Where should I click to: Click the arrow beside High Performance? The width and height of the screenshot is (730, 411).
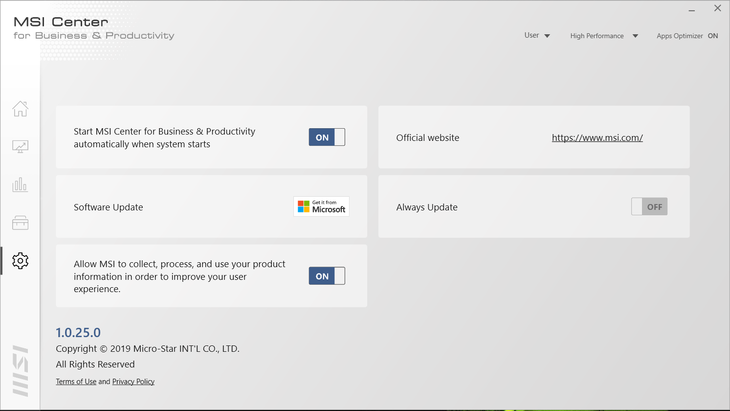[x=634, y=36]
